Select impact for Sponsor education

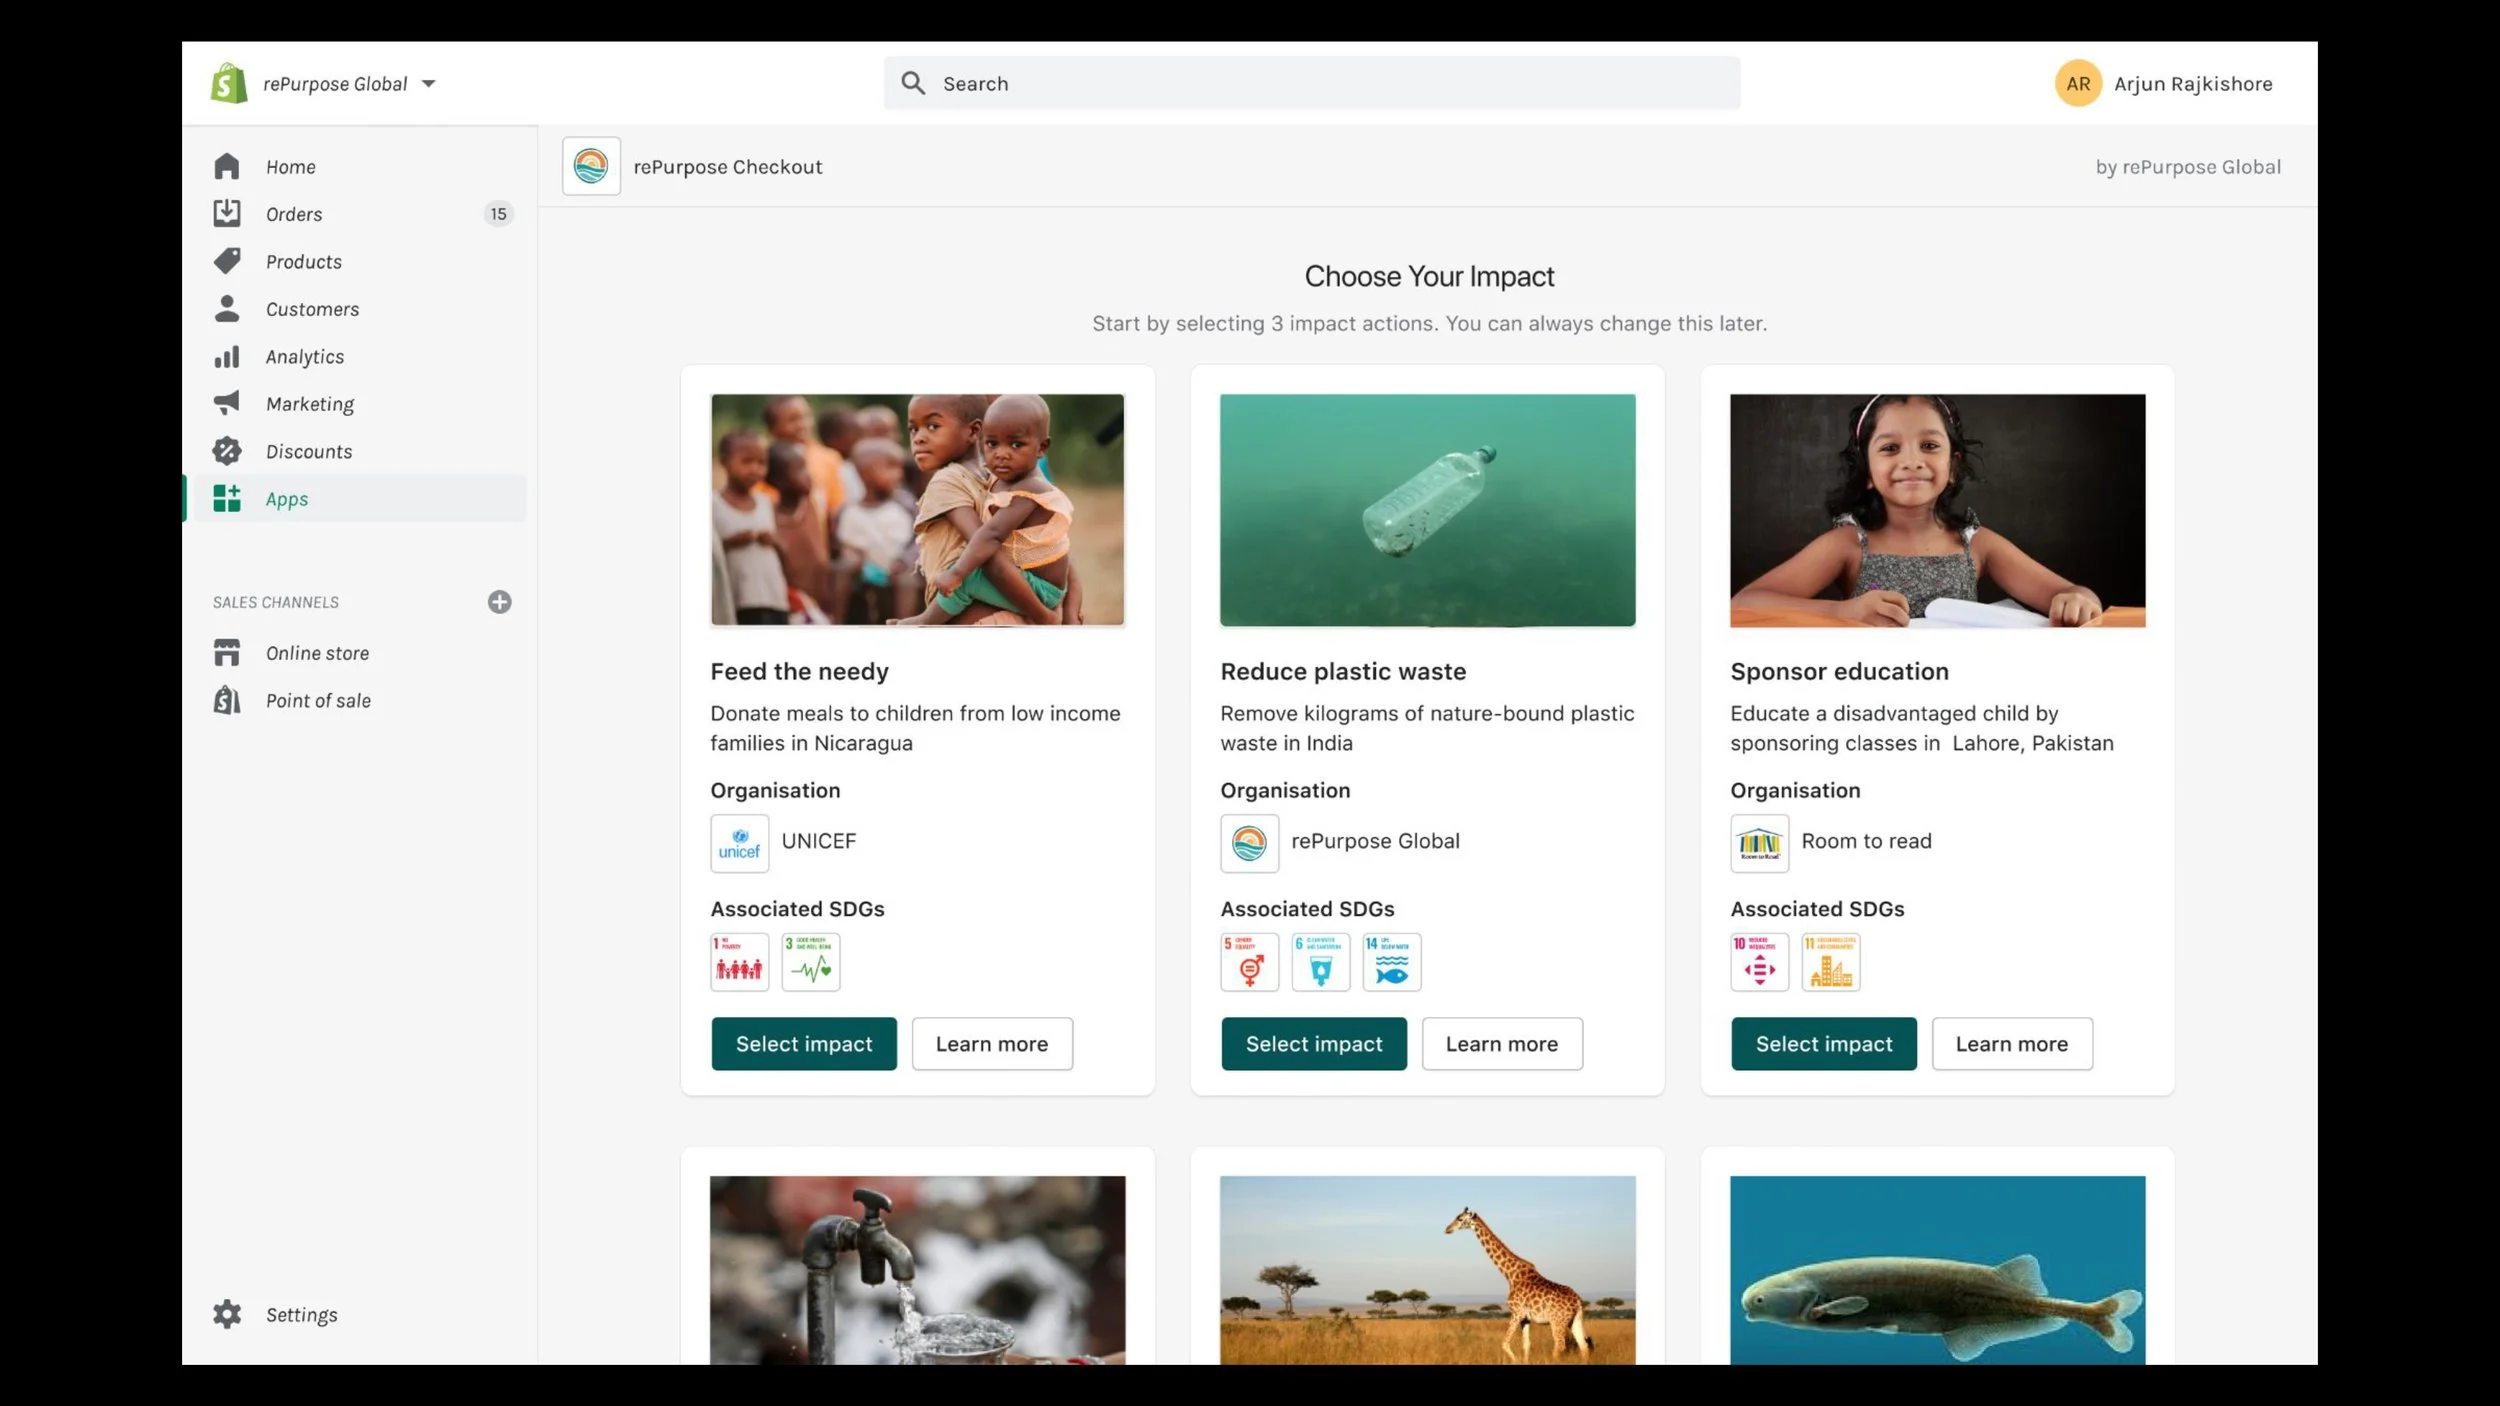click(1823, 1044)
